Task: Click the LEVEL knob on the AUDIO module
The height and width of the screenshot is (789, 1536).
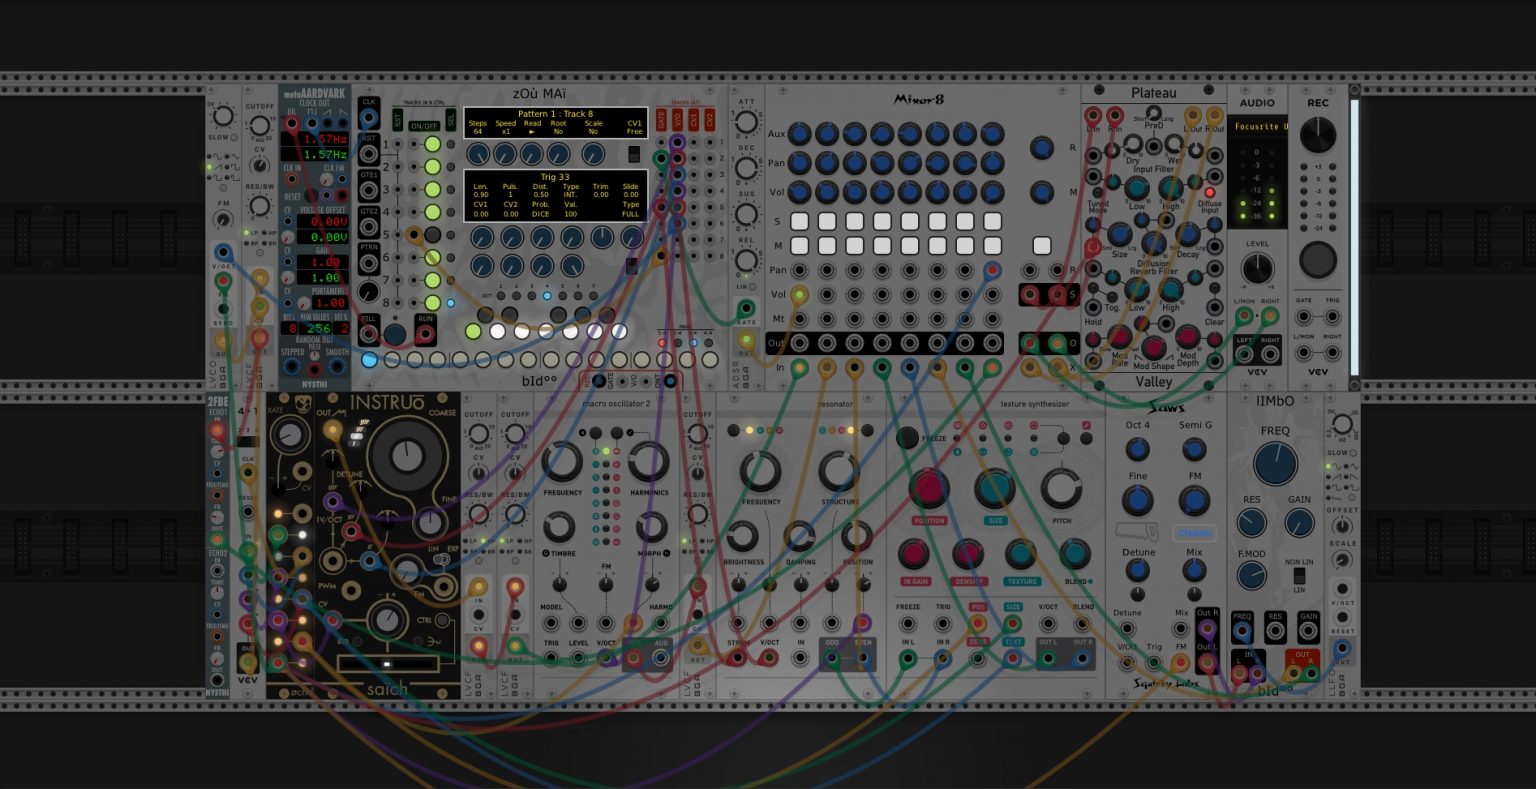Action: pos(1257,268)
